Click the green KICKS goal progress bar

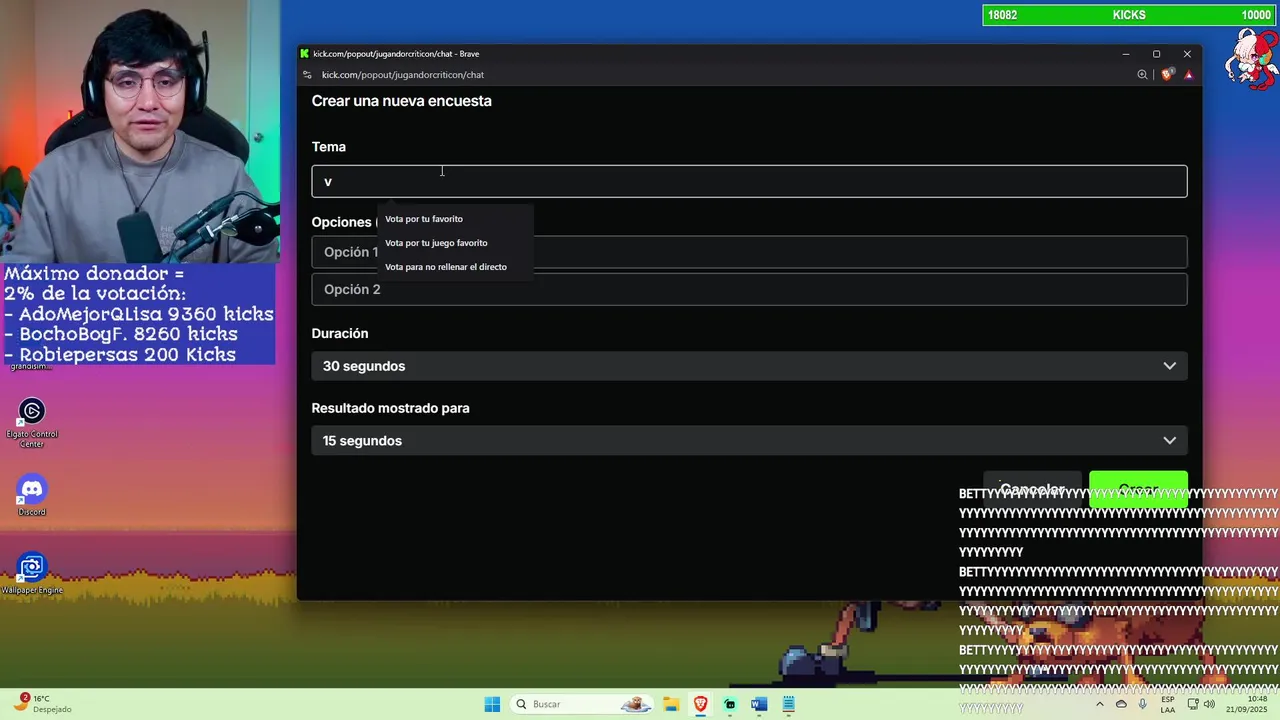[x=1129, y=15]
